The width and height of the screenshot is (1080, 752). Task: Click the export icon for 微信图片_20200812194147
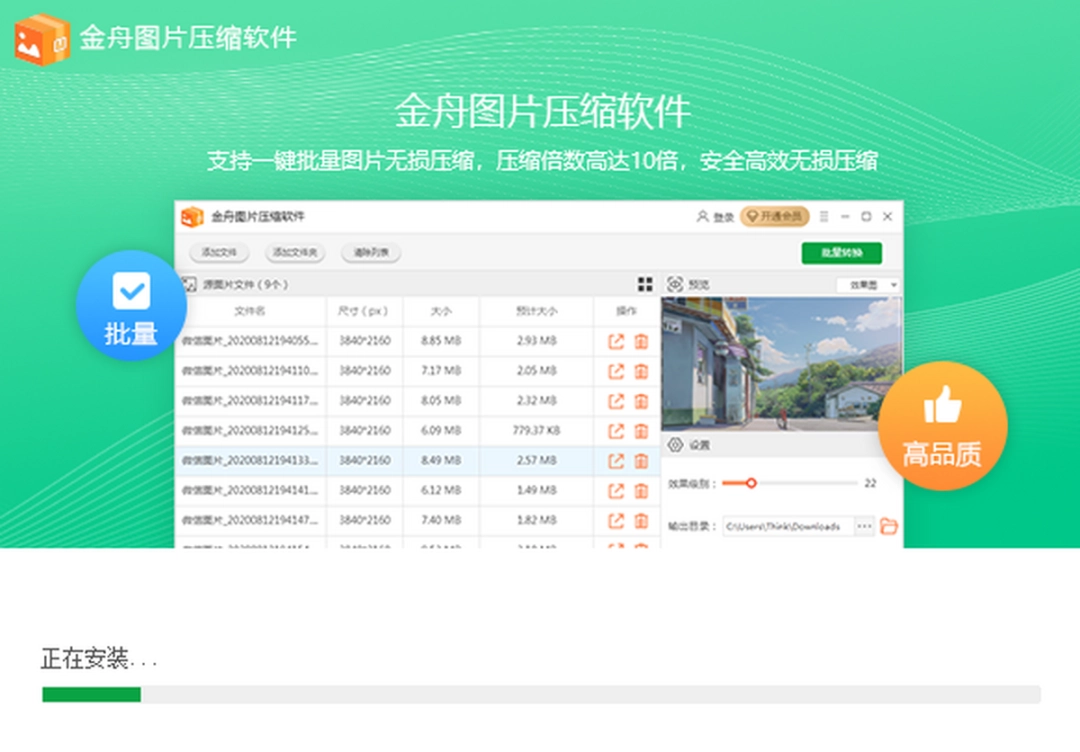click(x=615, y=520)
